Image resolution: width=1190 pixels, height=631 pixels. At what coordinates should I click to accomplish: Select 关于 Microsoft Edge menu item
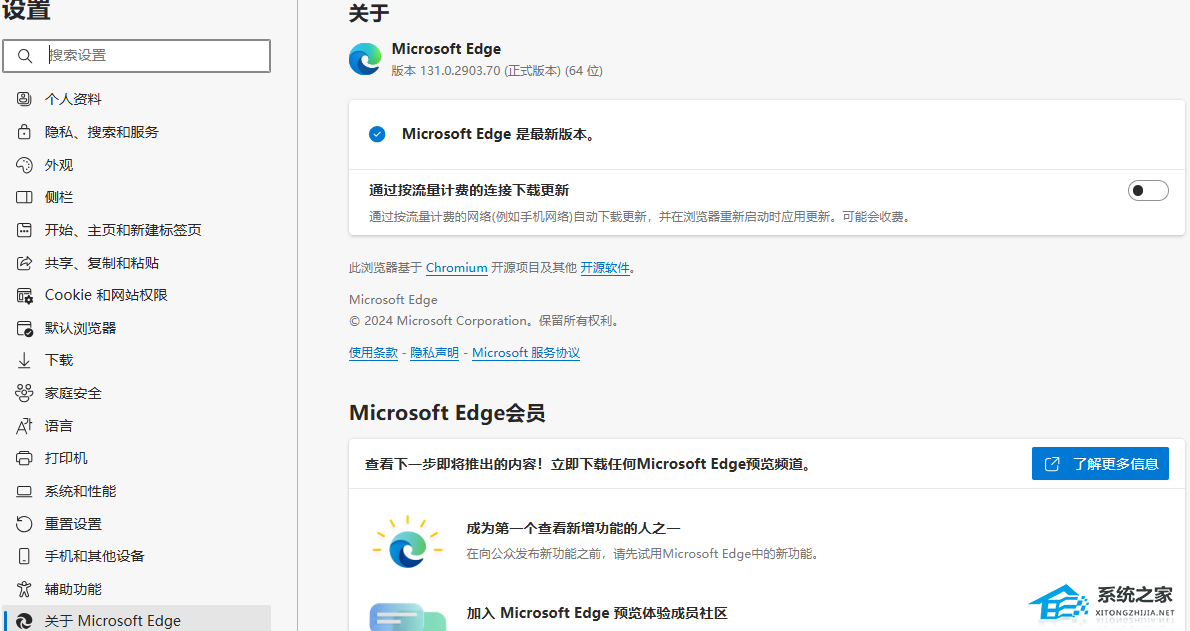[x=137, y=620]
